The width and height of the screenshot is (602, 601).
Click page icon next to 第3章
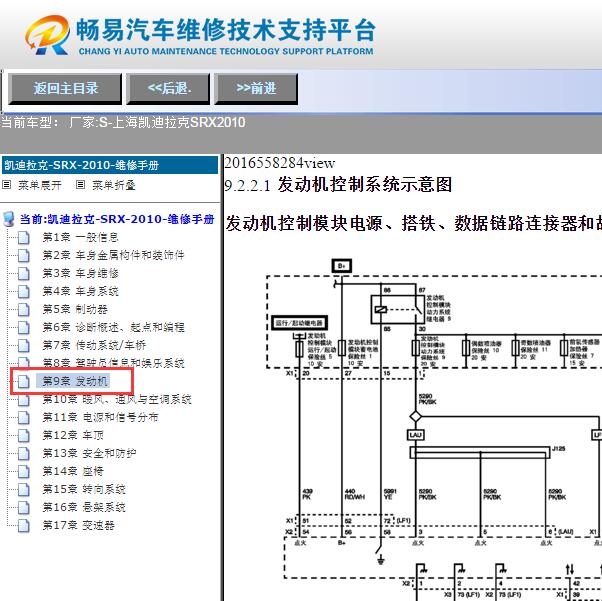[24, 274]
